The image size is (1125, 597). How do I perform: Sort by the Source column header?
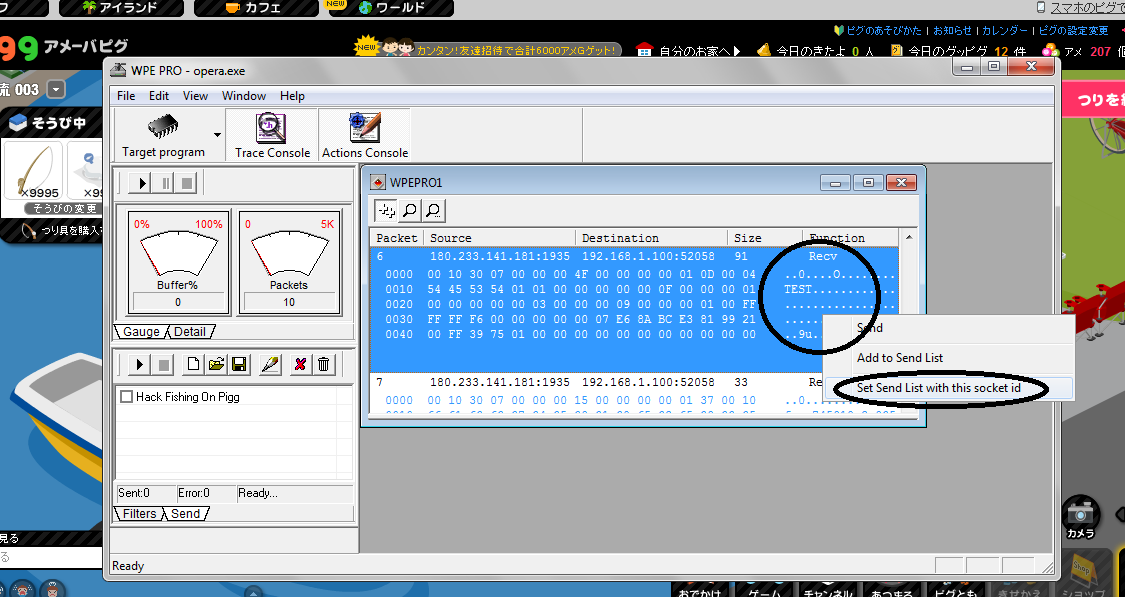coord(499,238)
